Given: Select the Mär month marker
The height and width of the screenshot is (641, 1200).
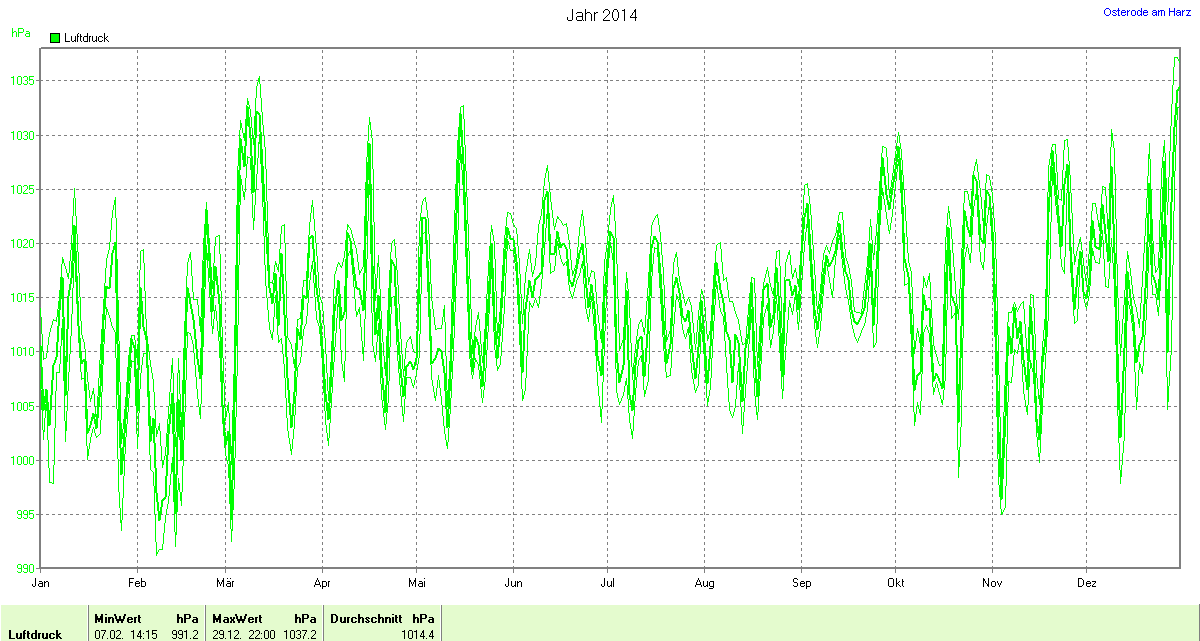Looking at the screenshot, I should tap(226, 582).
